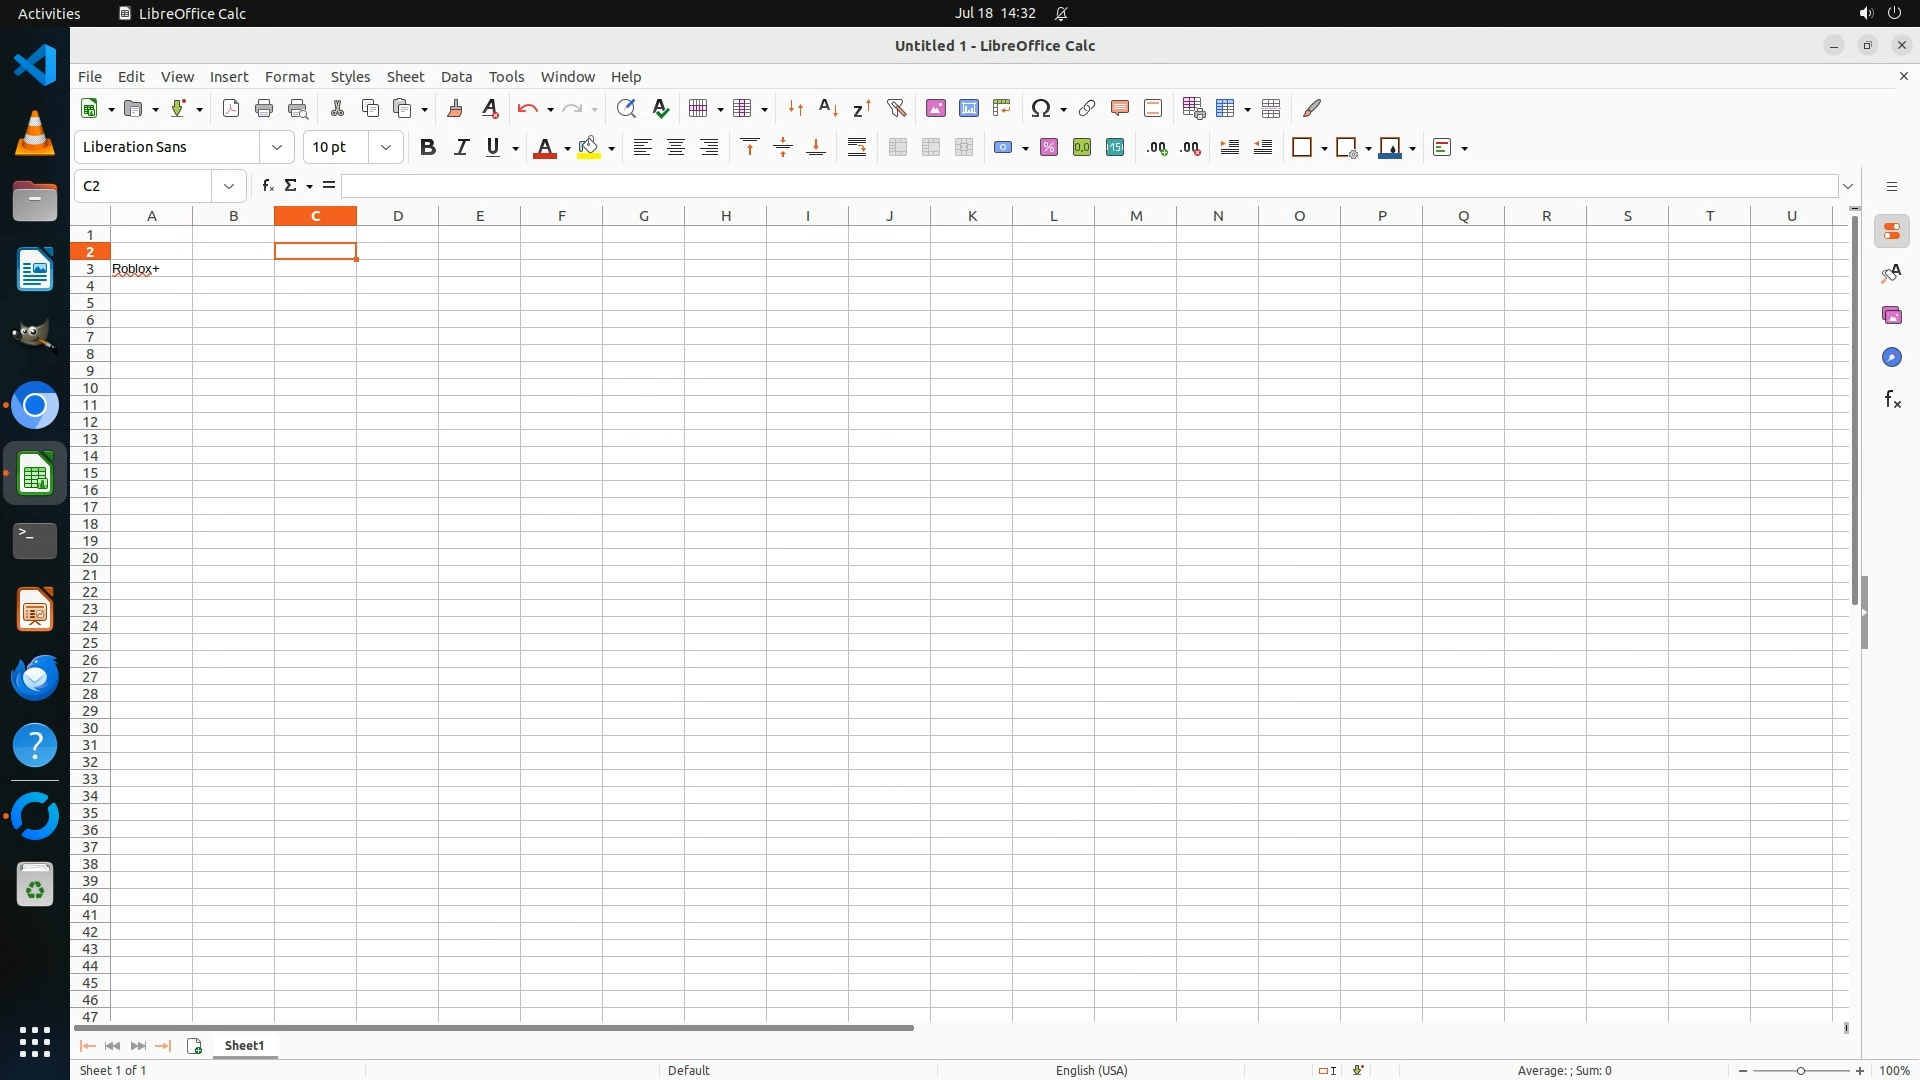The height and width of the screenshot is (1080, 1920).
Task: Toggle Wrap Text button
Action: pos(857,147)
